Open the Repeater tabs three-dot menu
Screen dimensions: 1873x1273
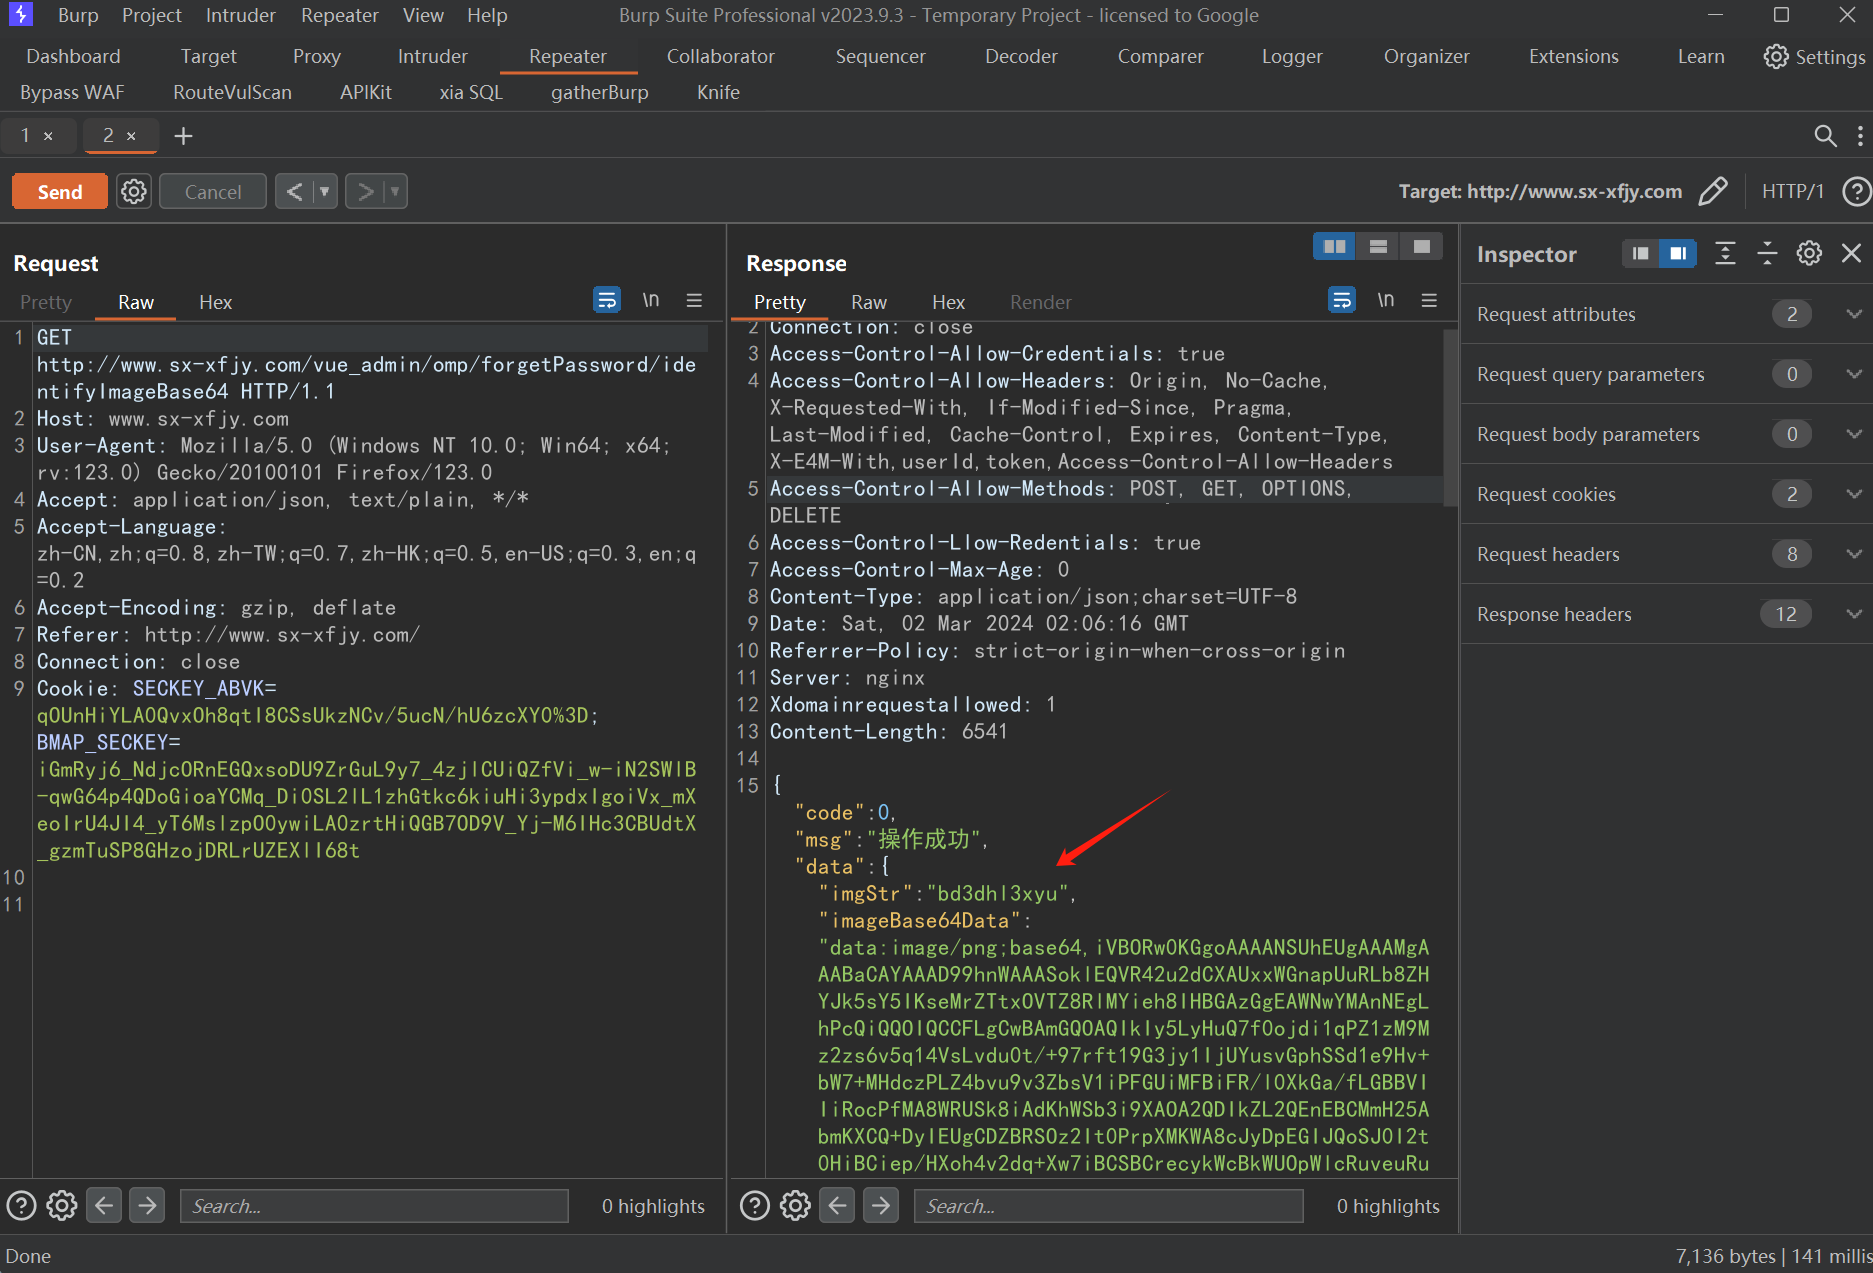[x=1860, y=136]
